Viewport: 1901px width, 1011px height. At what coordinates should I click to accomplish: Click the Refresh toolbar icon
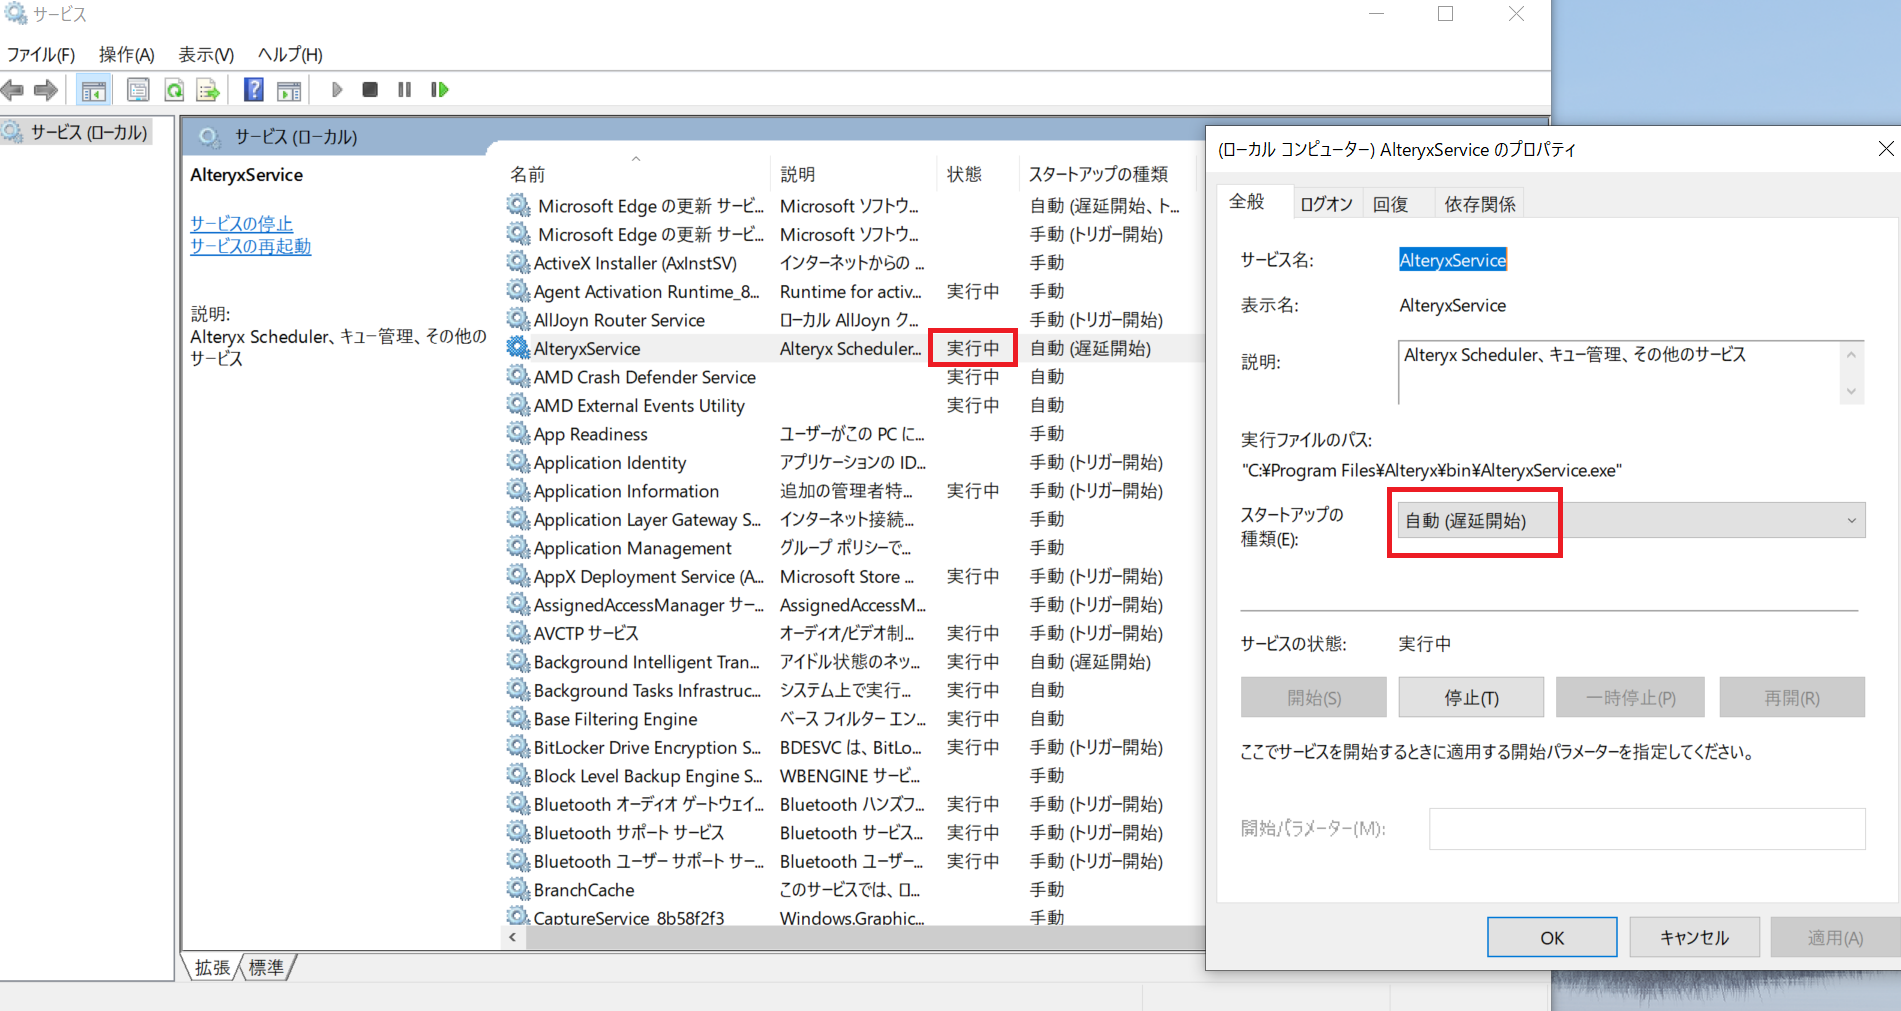[x=174, y=90]
